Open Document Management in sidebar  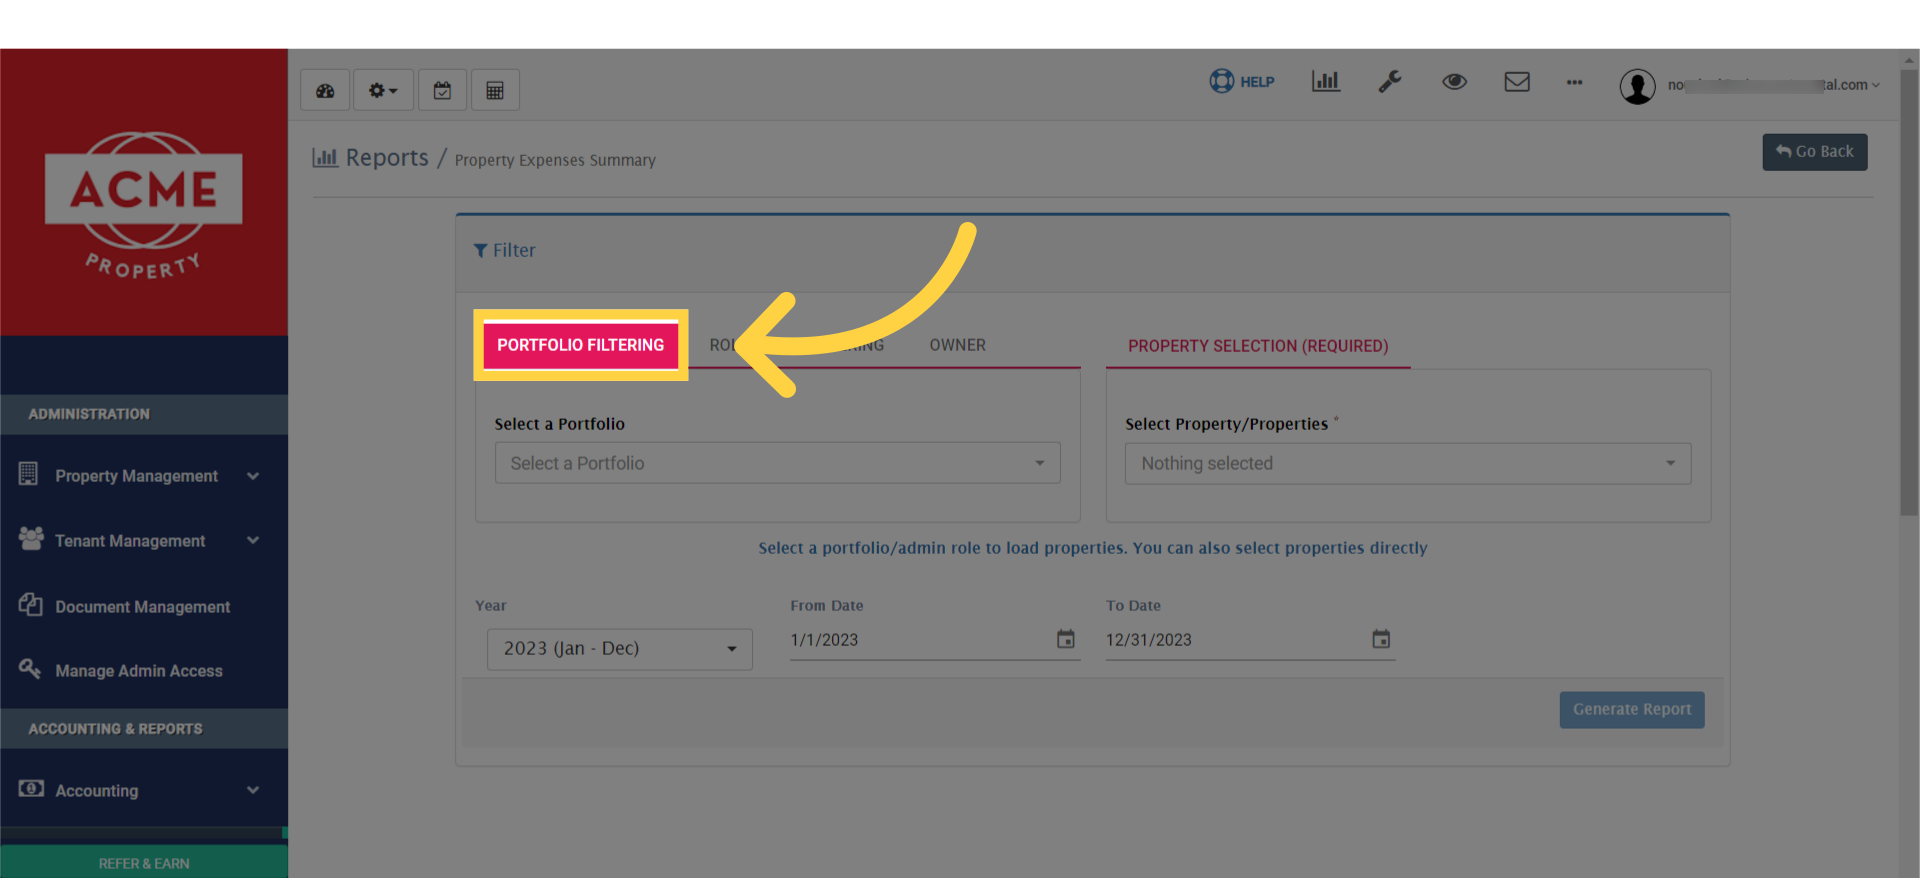tap(144, 607)
